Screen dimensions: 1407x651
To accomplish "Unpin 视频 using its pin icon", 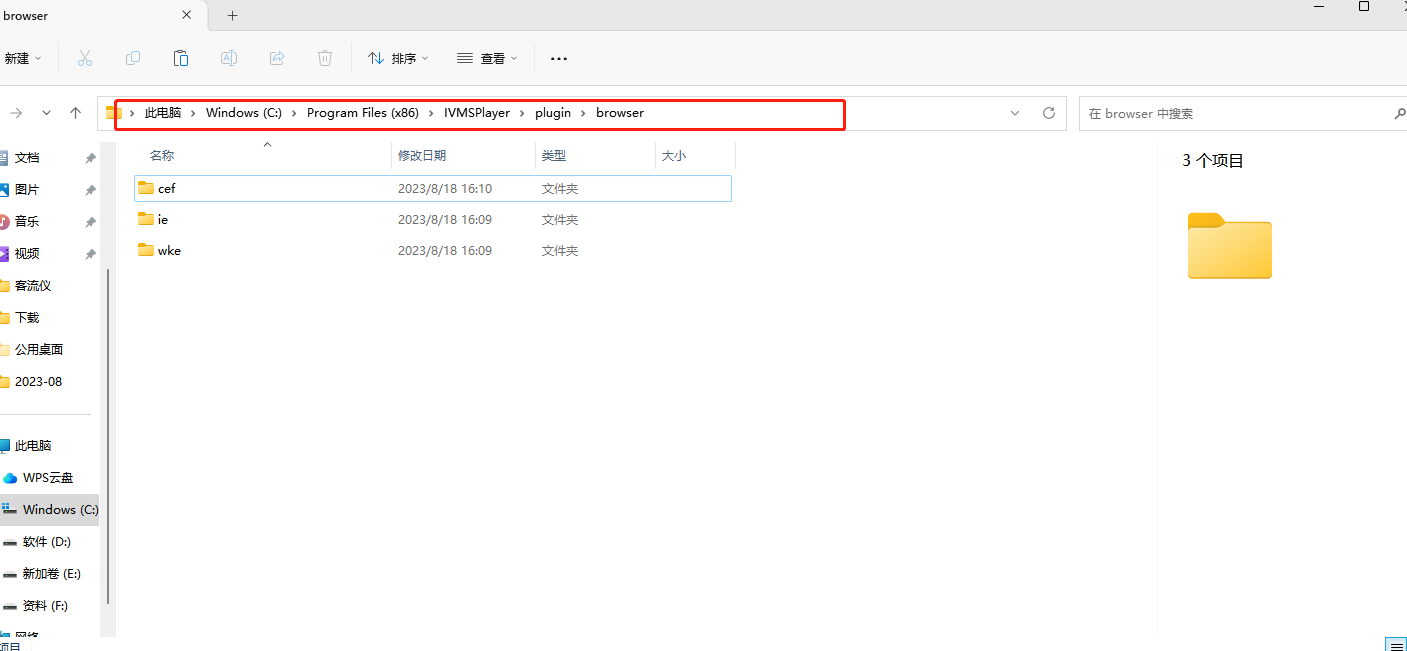I will pyautogui.click(x=90, y=254).
